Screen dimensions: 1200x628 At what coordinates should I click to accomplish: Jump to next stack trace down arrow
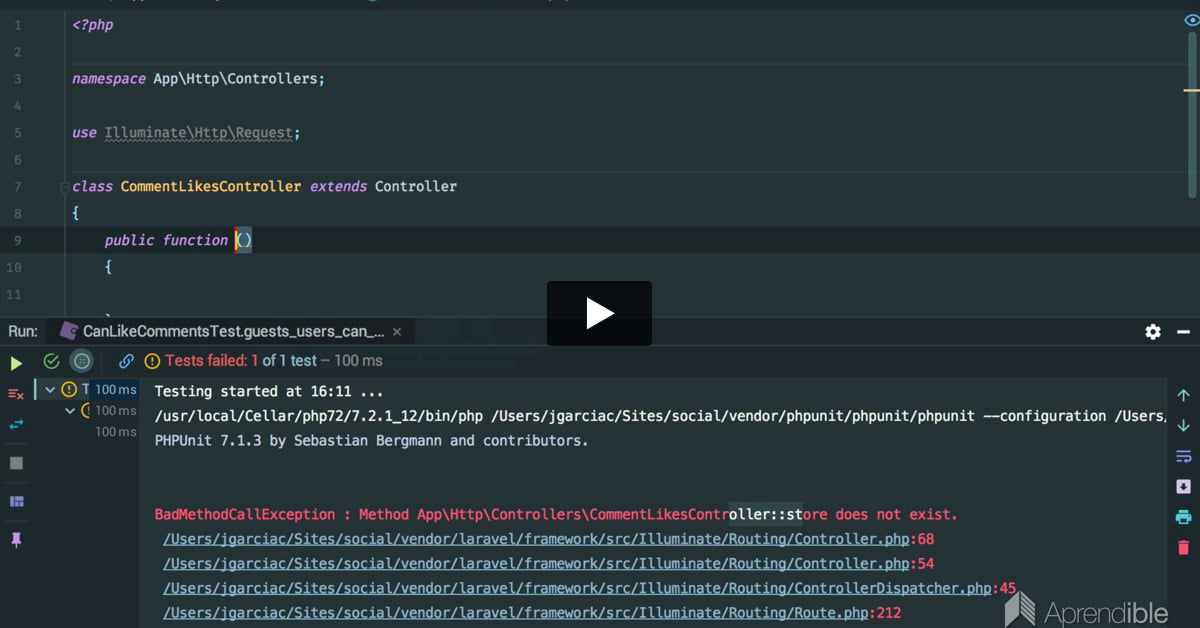pos(1183,425)
